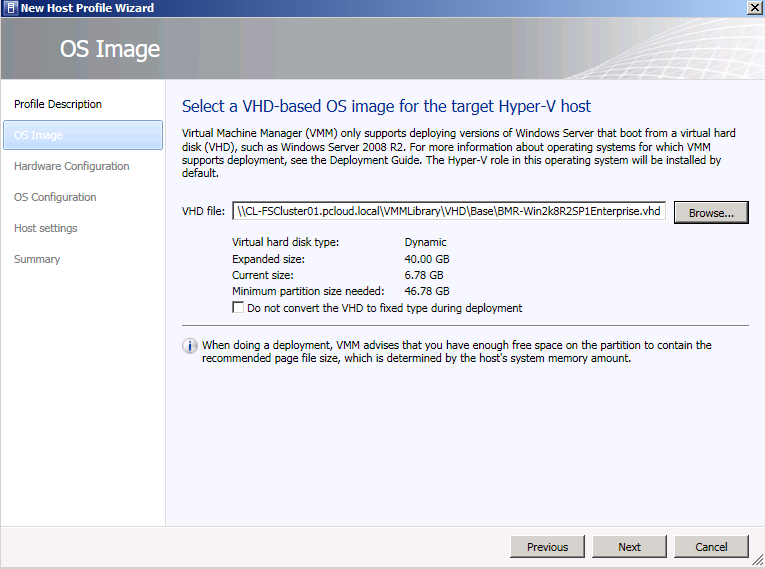Click the Previous button
This screenshot has width=765, height=569.
[x=547, y=547]
